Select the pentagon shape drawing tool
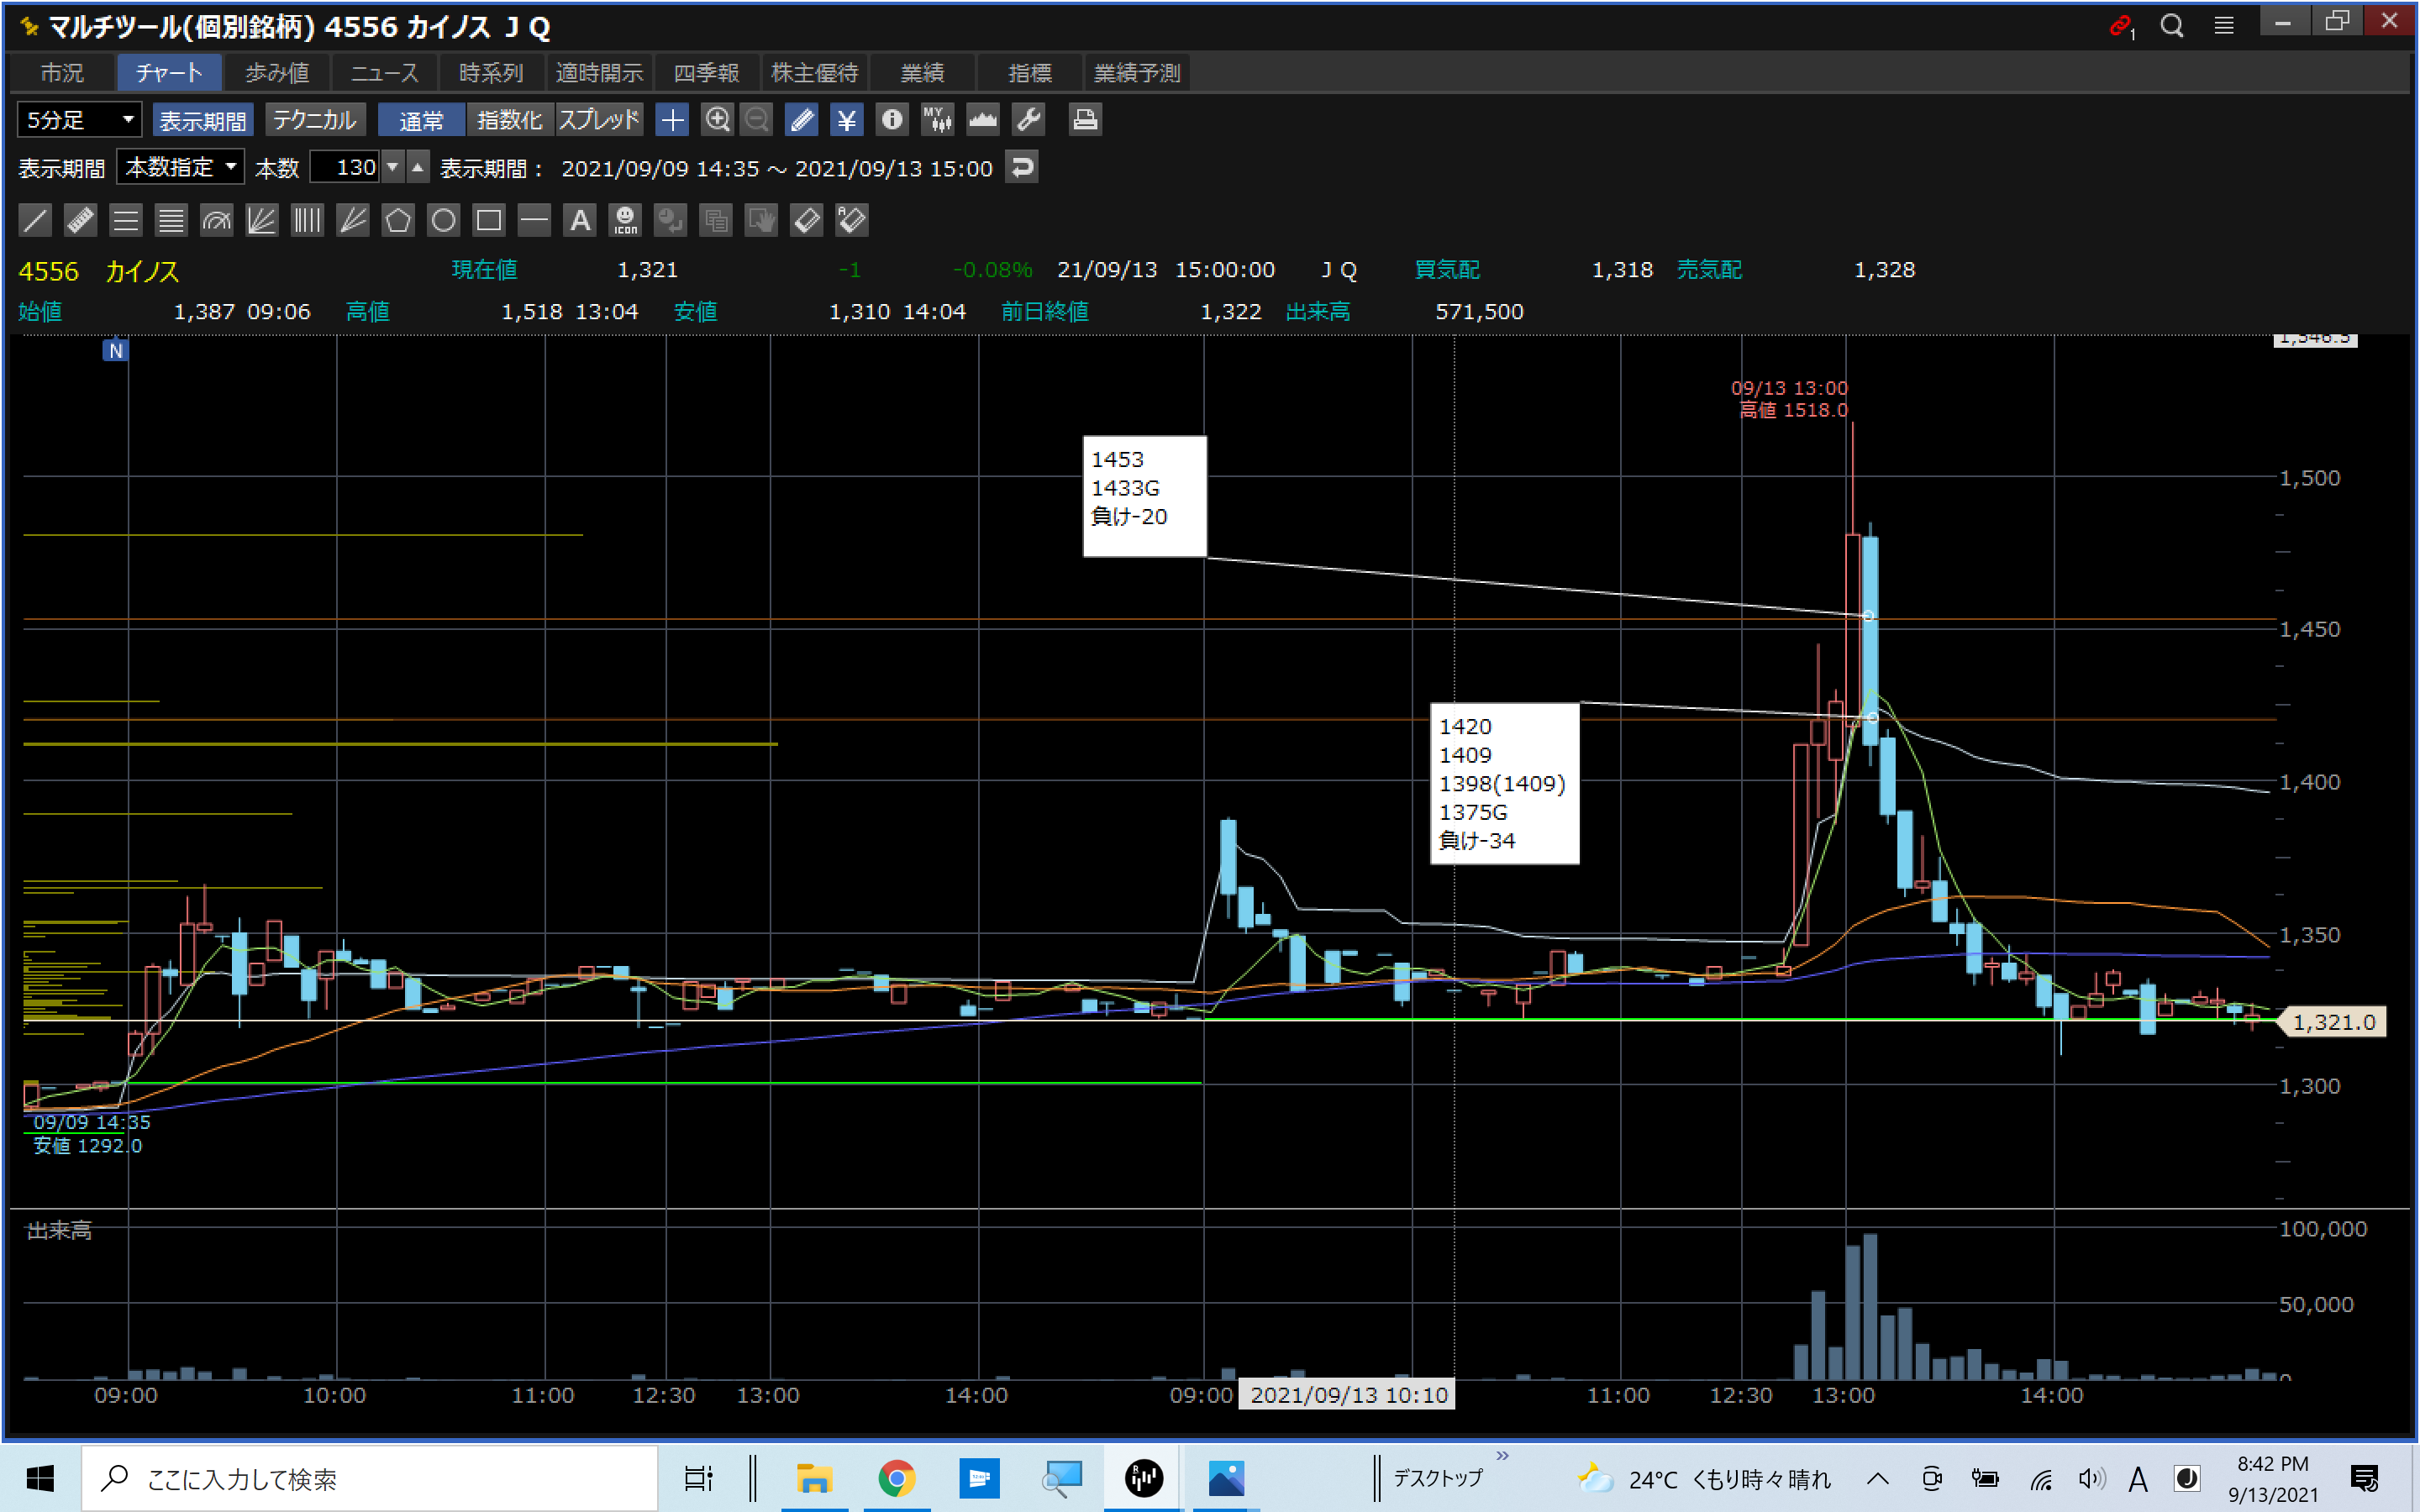The image size is (2420, 1512). point(398,220)
